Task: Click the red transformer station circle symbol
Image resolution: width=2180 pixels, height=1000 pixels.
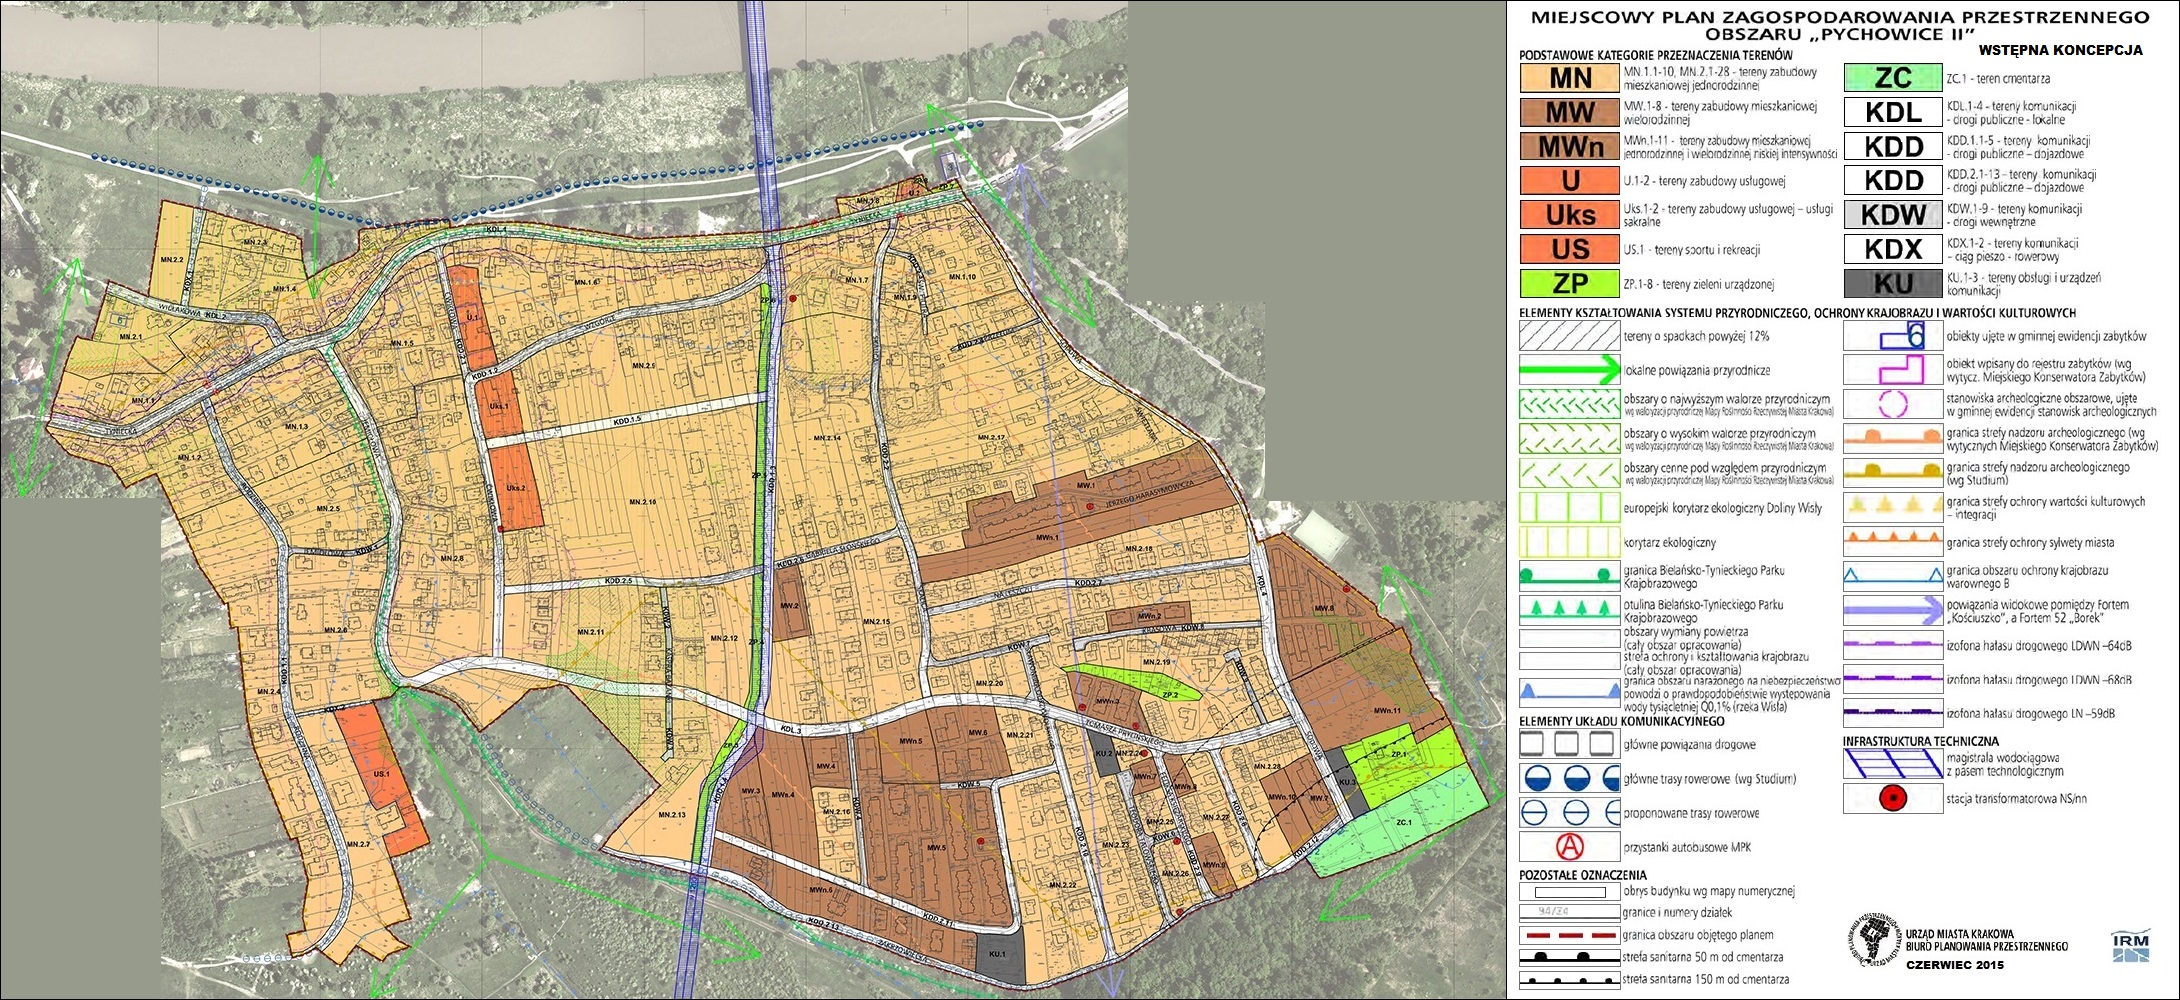Action: coord(1893,798)
